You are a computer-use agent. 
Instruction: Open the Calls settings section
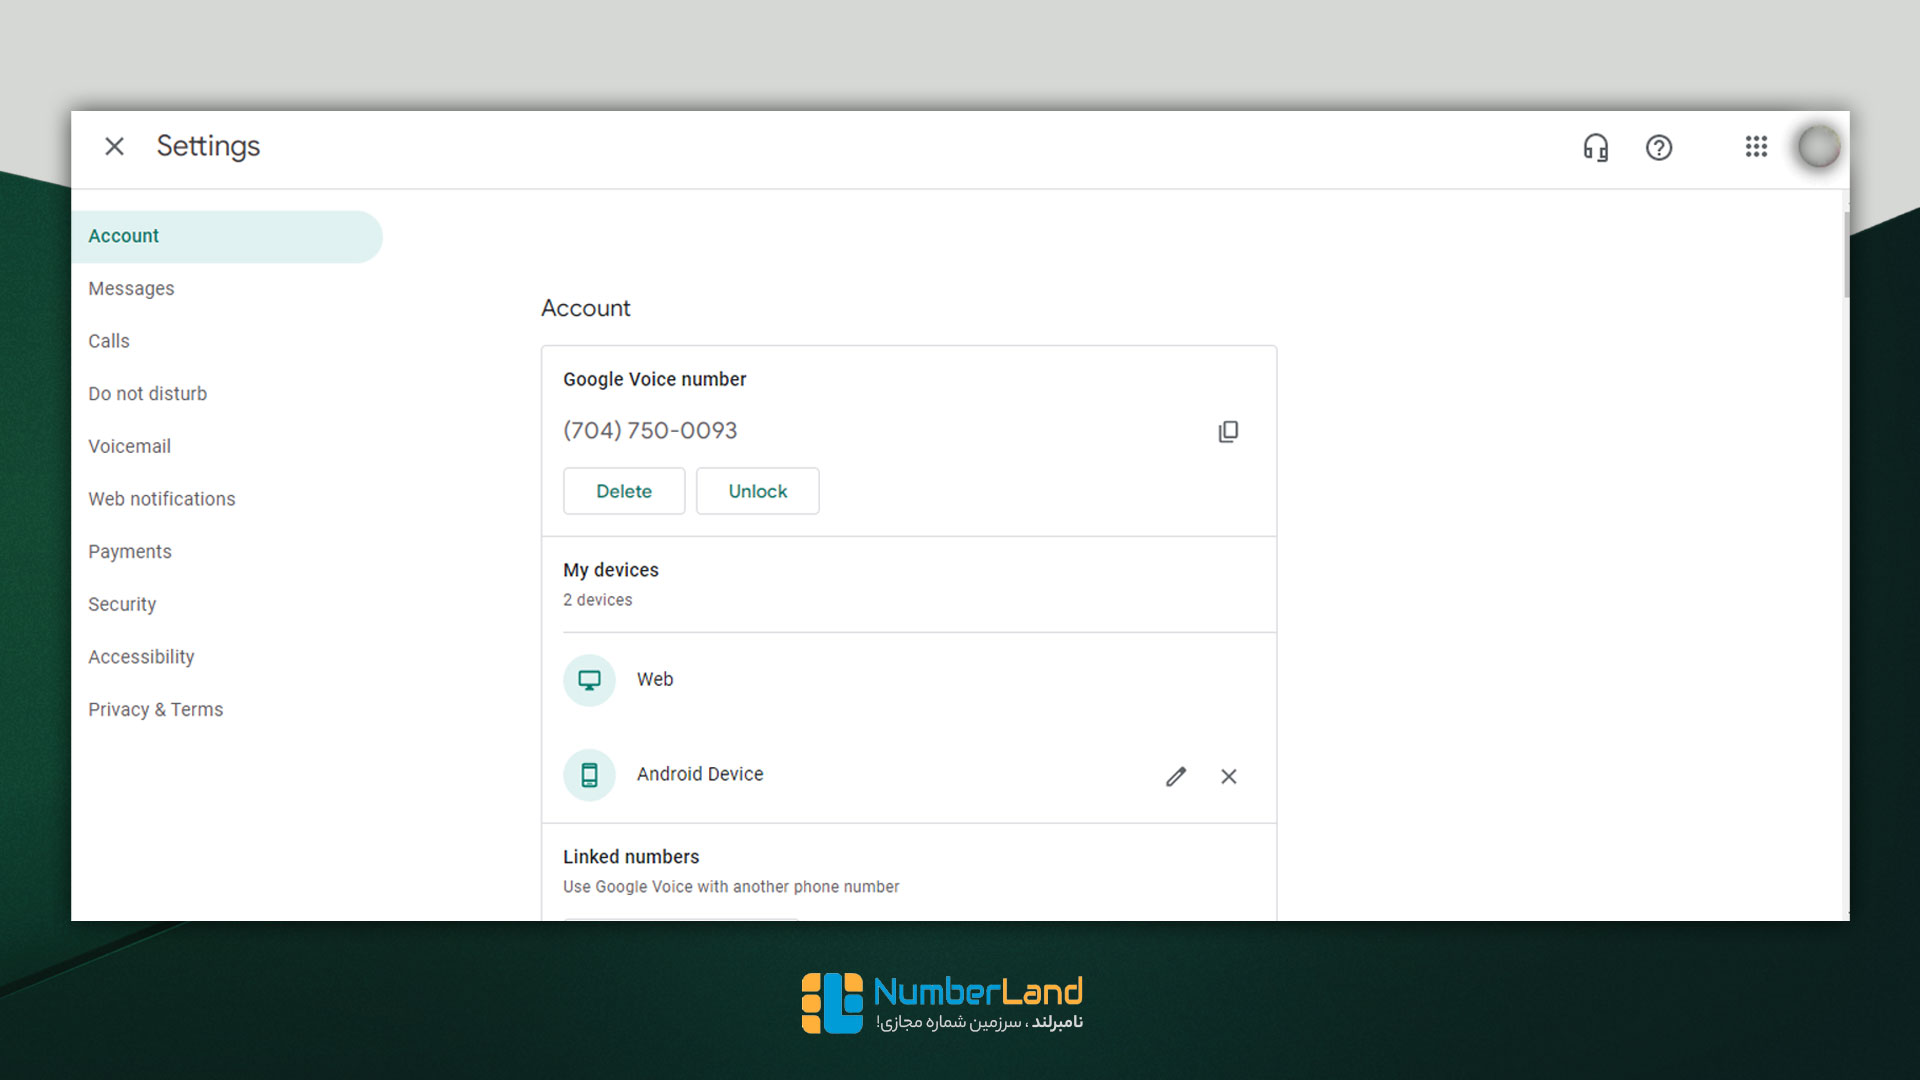[109, 340]
